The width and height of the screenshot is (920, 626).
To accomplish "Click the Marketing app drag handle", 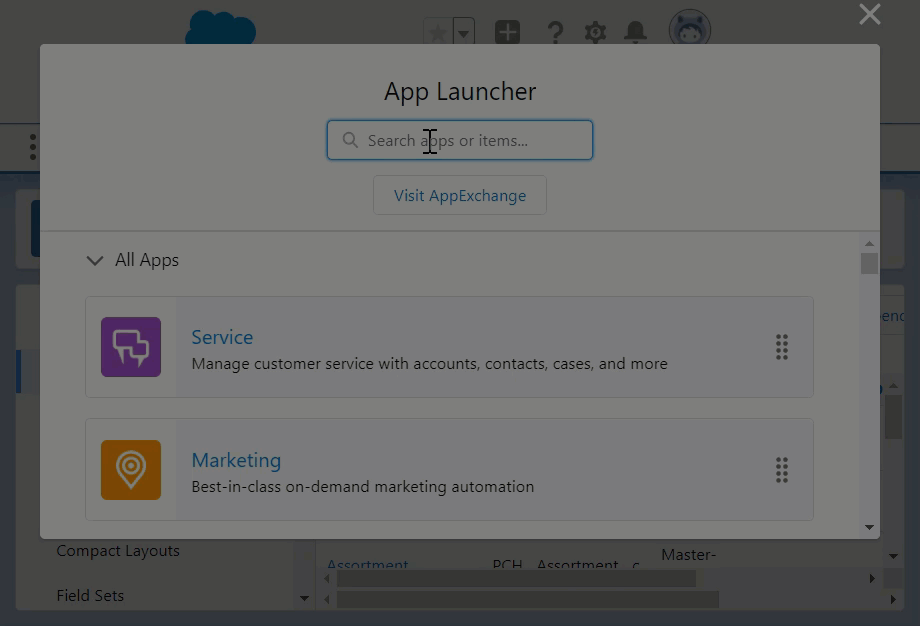I will click(x=782, y=470).
